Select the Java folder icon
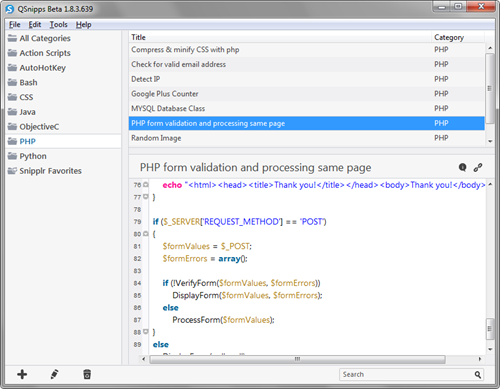 click(x=12, y=112)
